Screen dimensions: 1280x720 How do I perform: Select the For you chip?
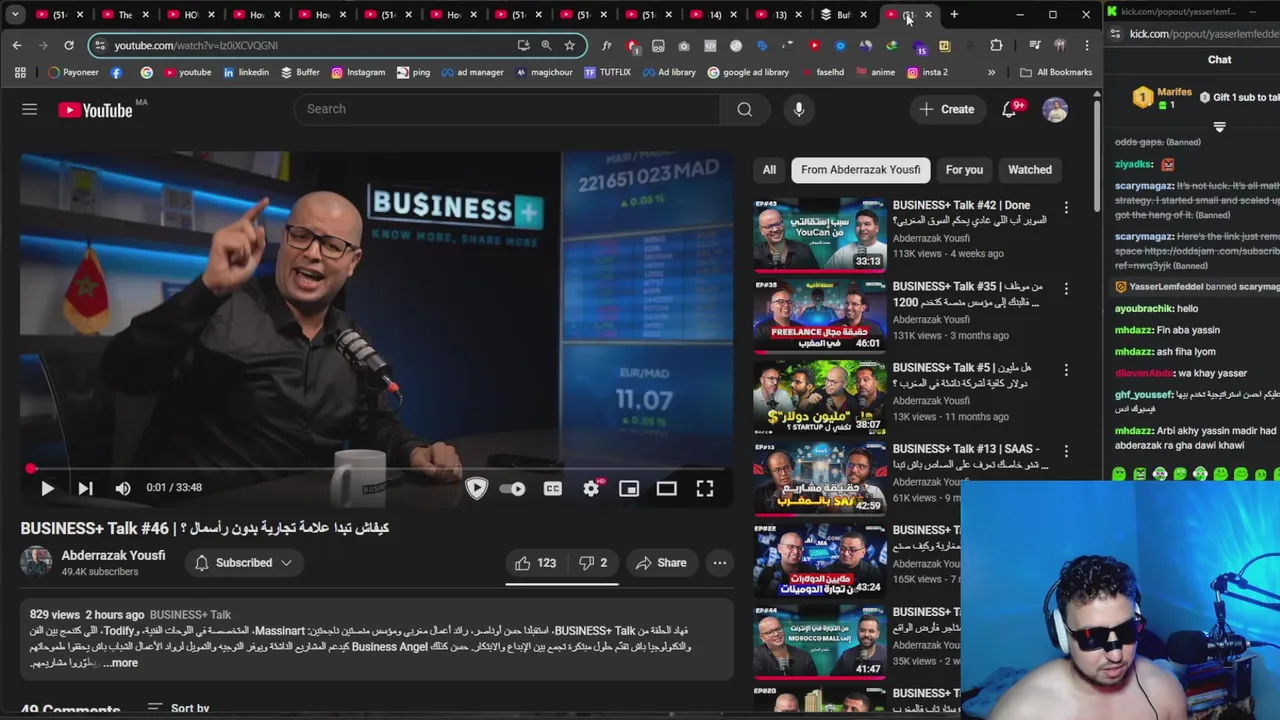(x=964, y=170)
